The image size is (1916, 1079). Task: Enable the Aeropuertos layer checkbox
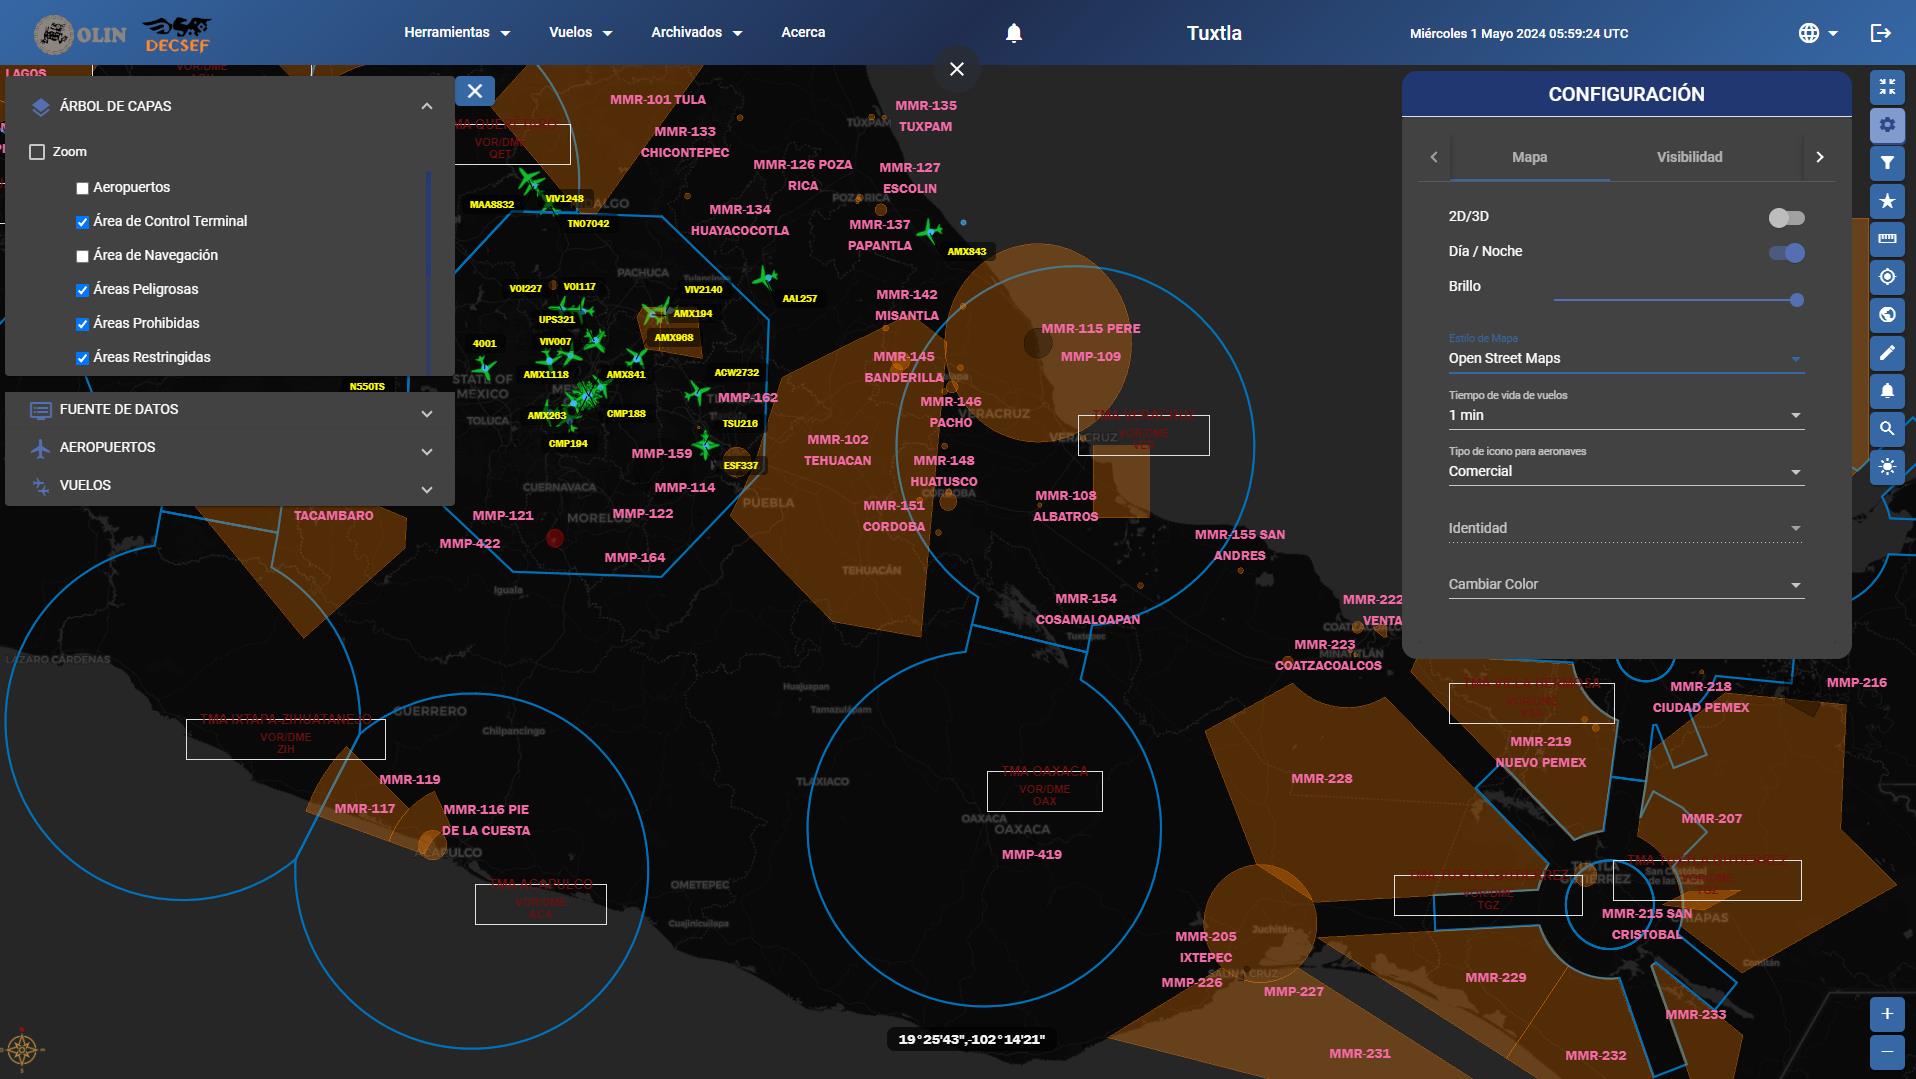(83, 188)
